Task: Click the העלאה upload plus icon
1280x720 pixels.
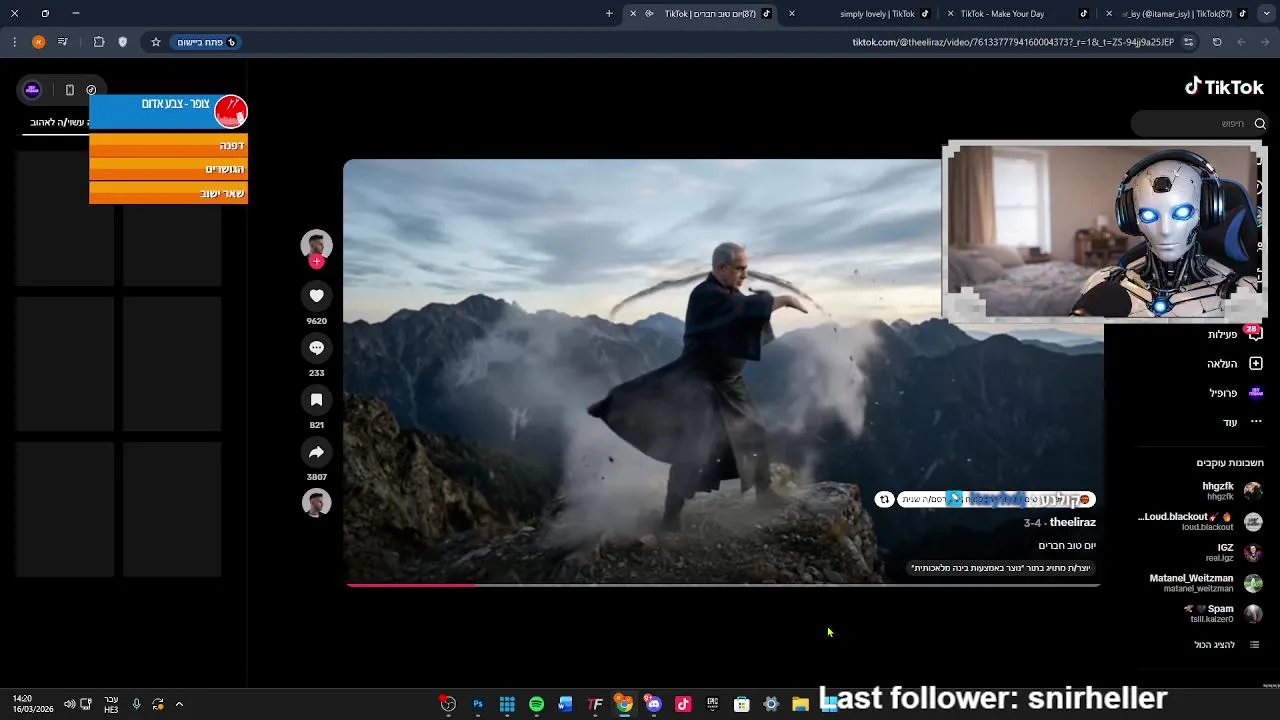Action: coord(1256,364)
